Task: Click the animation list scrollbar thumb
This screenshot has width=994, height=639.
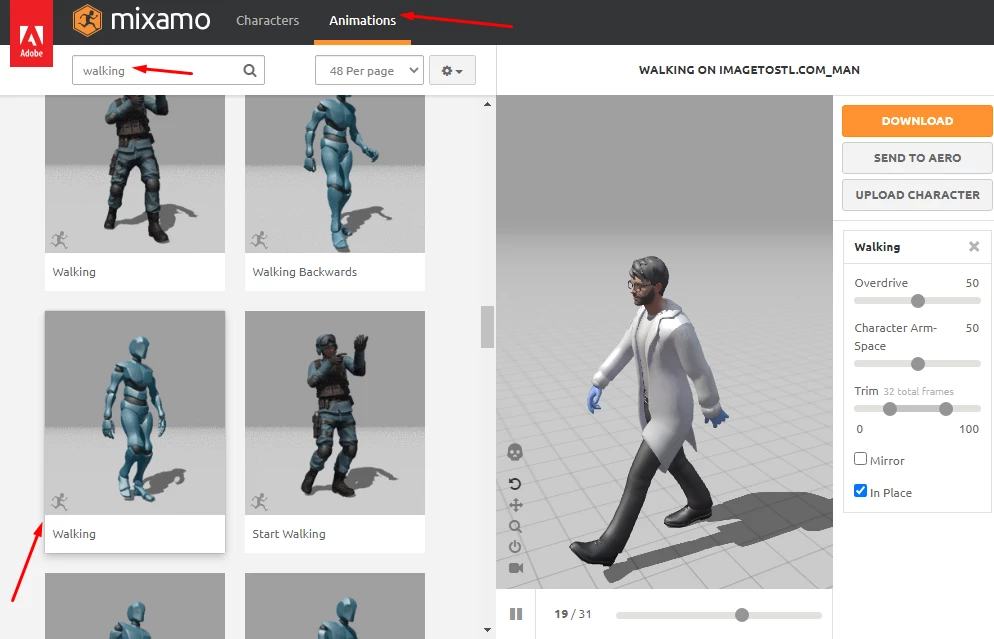Action: pos(487,327)
